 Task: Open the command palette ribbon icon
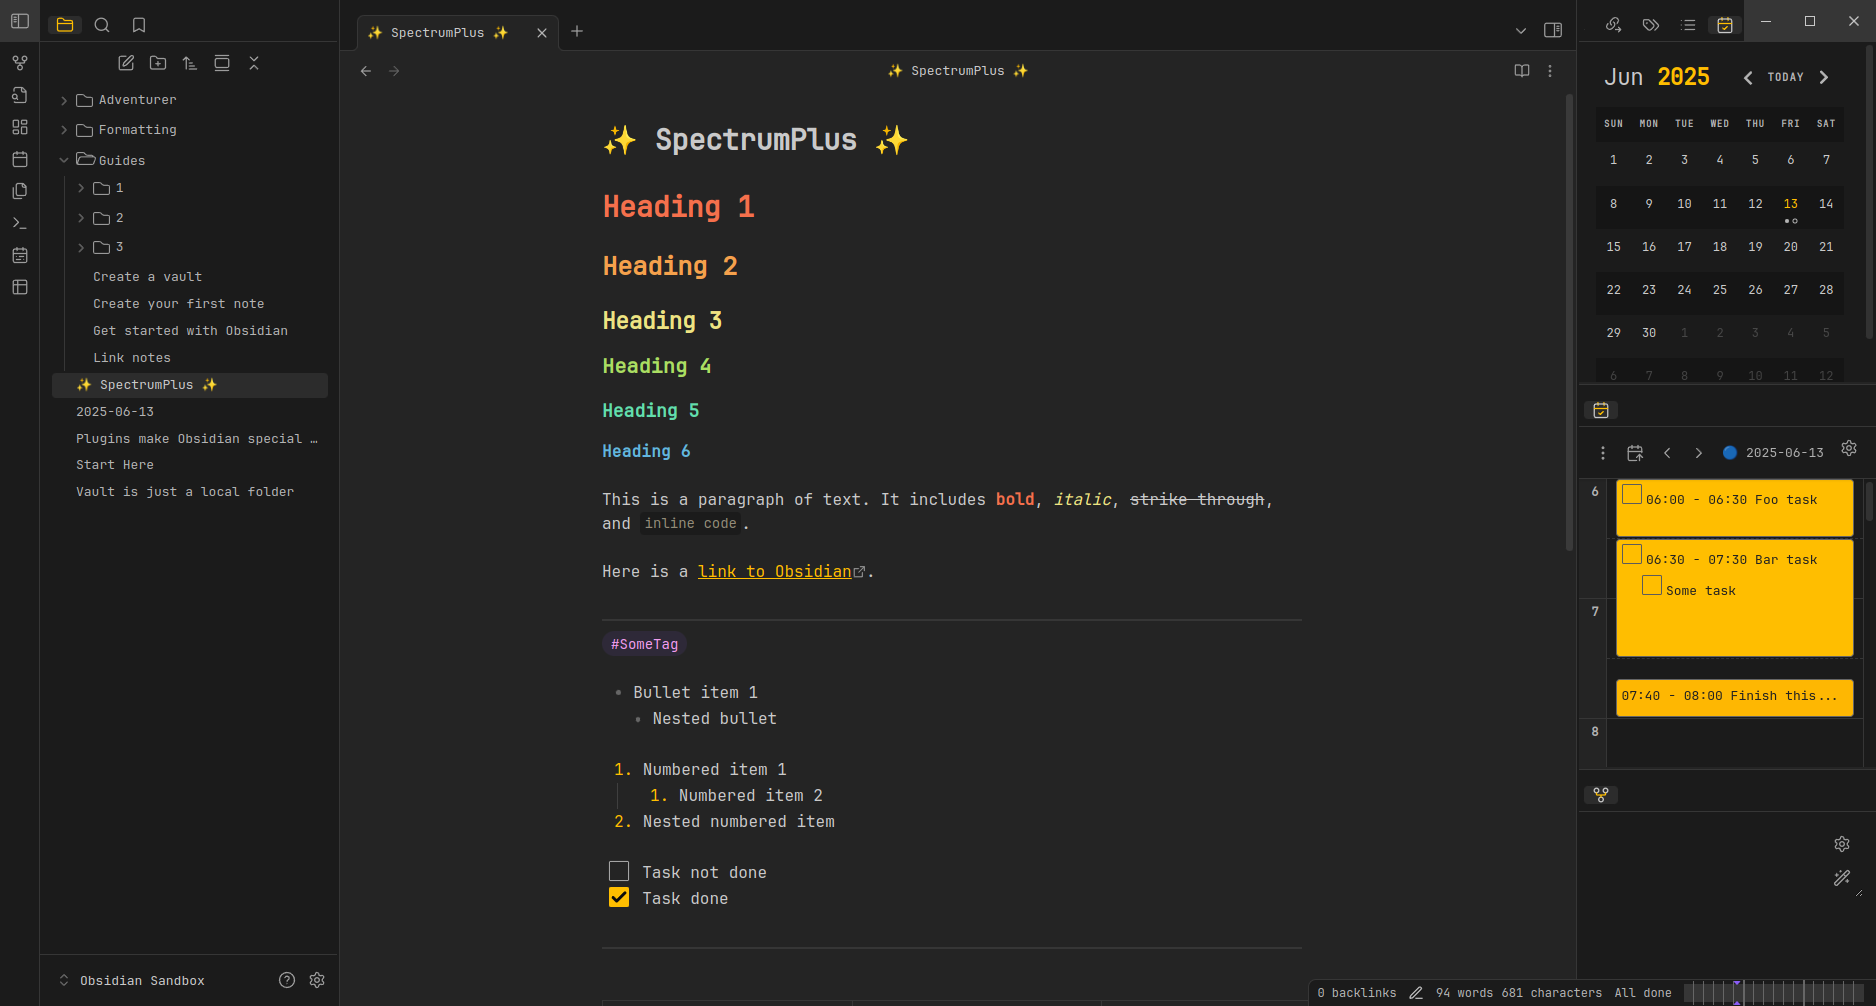20,223
